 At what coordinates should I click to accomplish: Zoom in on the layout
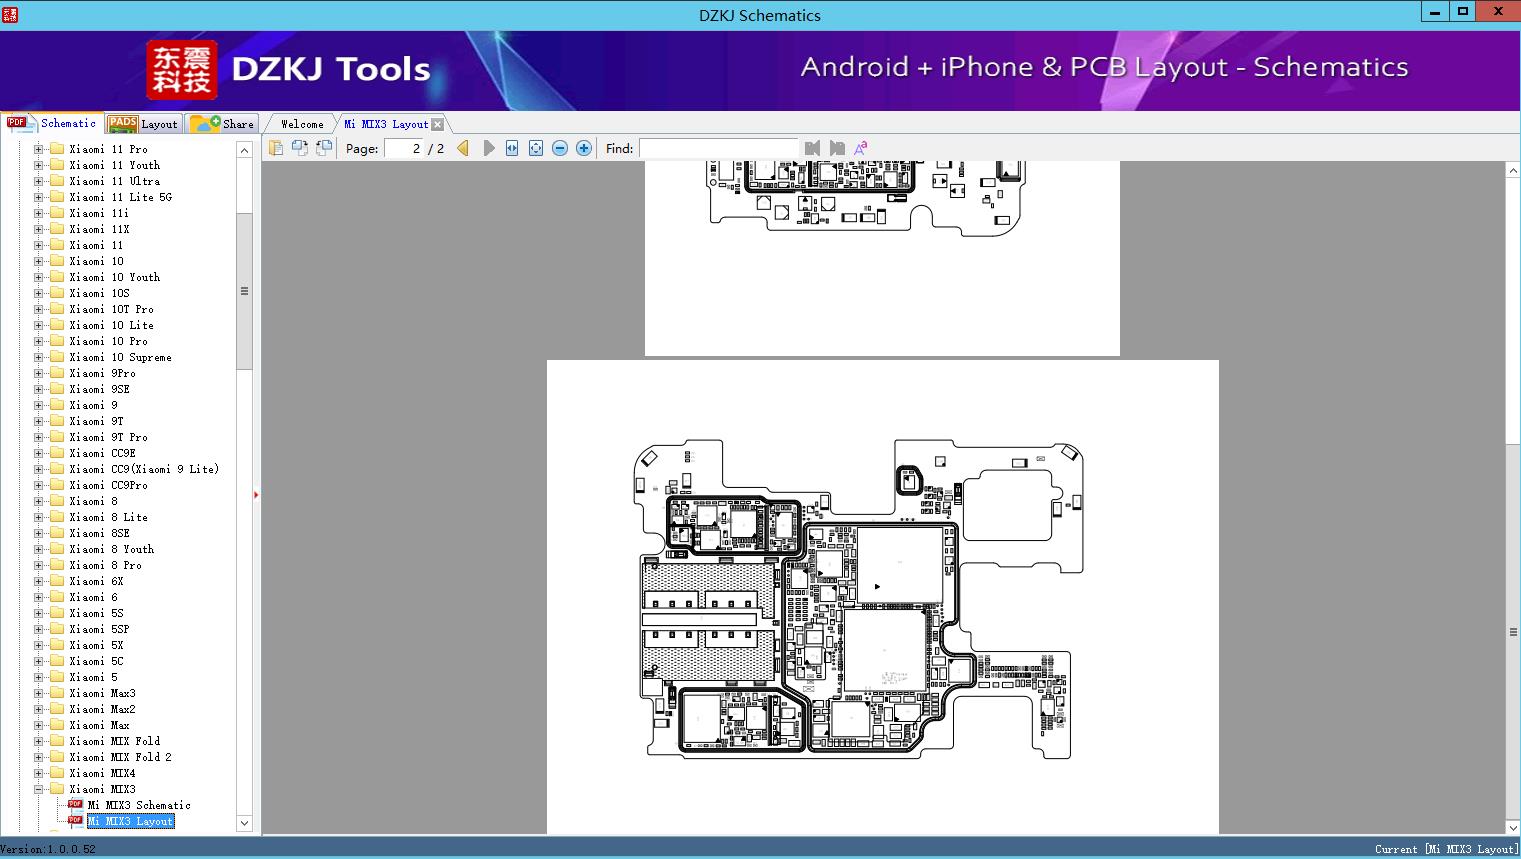pos(584,148)
